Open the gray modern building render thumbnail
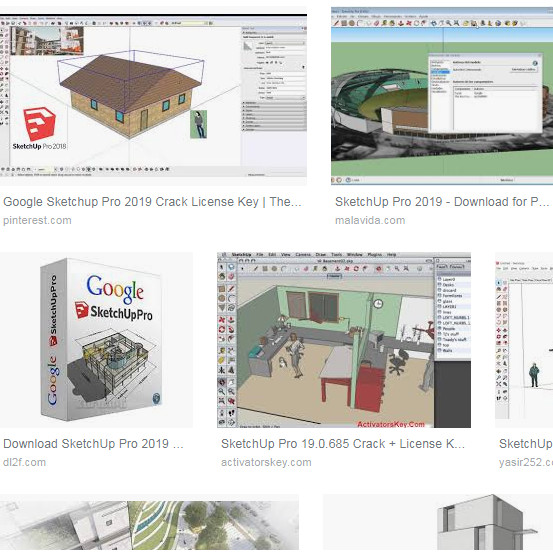Viewport: 553px width, 553px height. pos(438,523)
